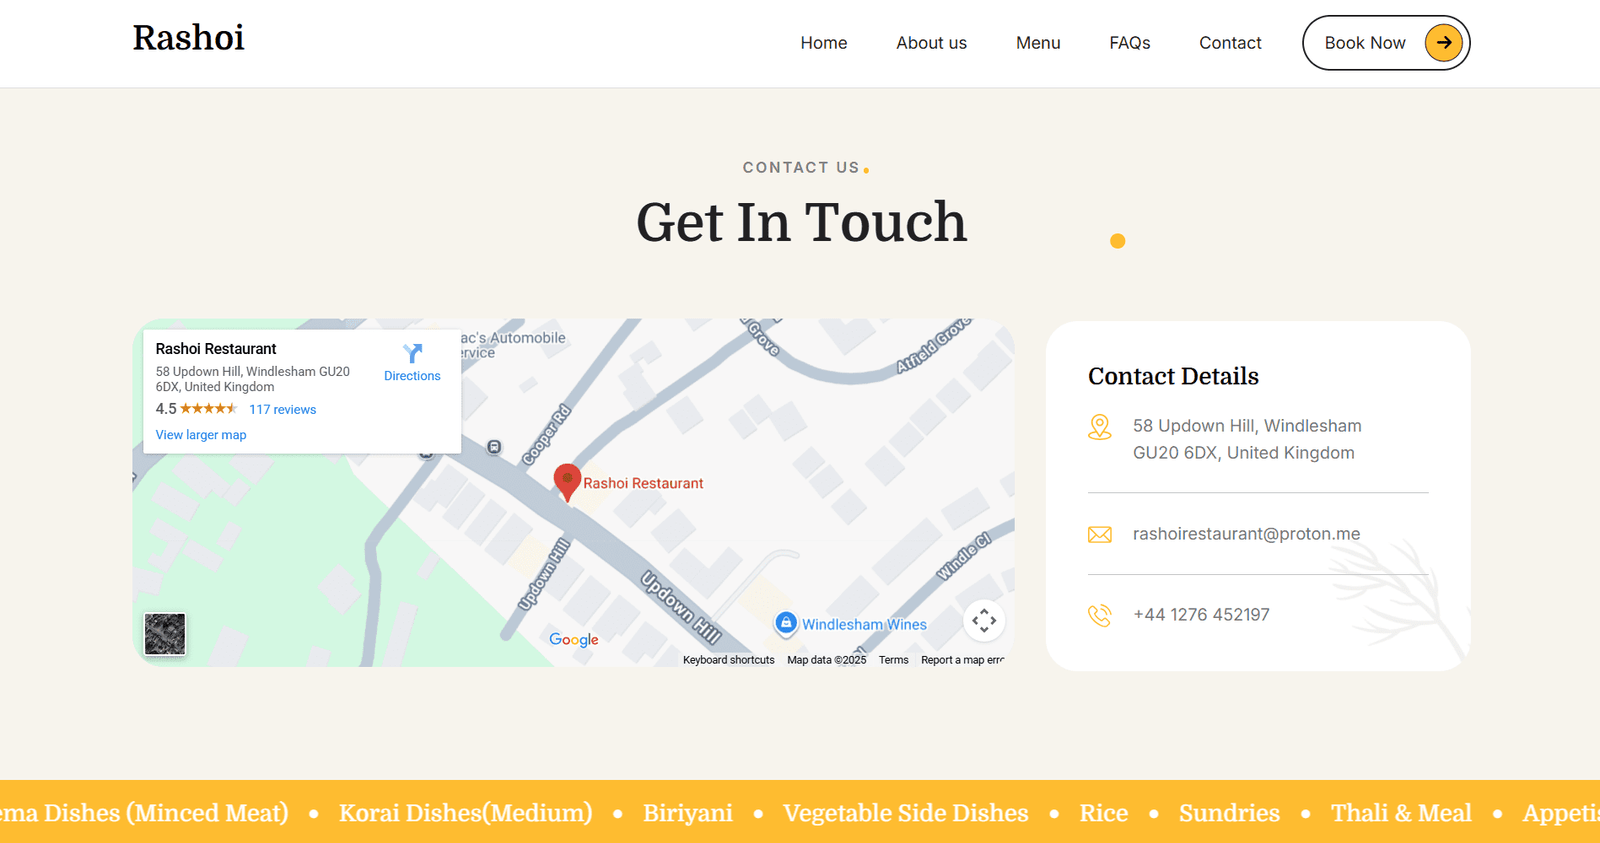Click the Directions arrow icon on map card
The height and width of the screenshot is (843, 1600).
pos(412,353)
